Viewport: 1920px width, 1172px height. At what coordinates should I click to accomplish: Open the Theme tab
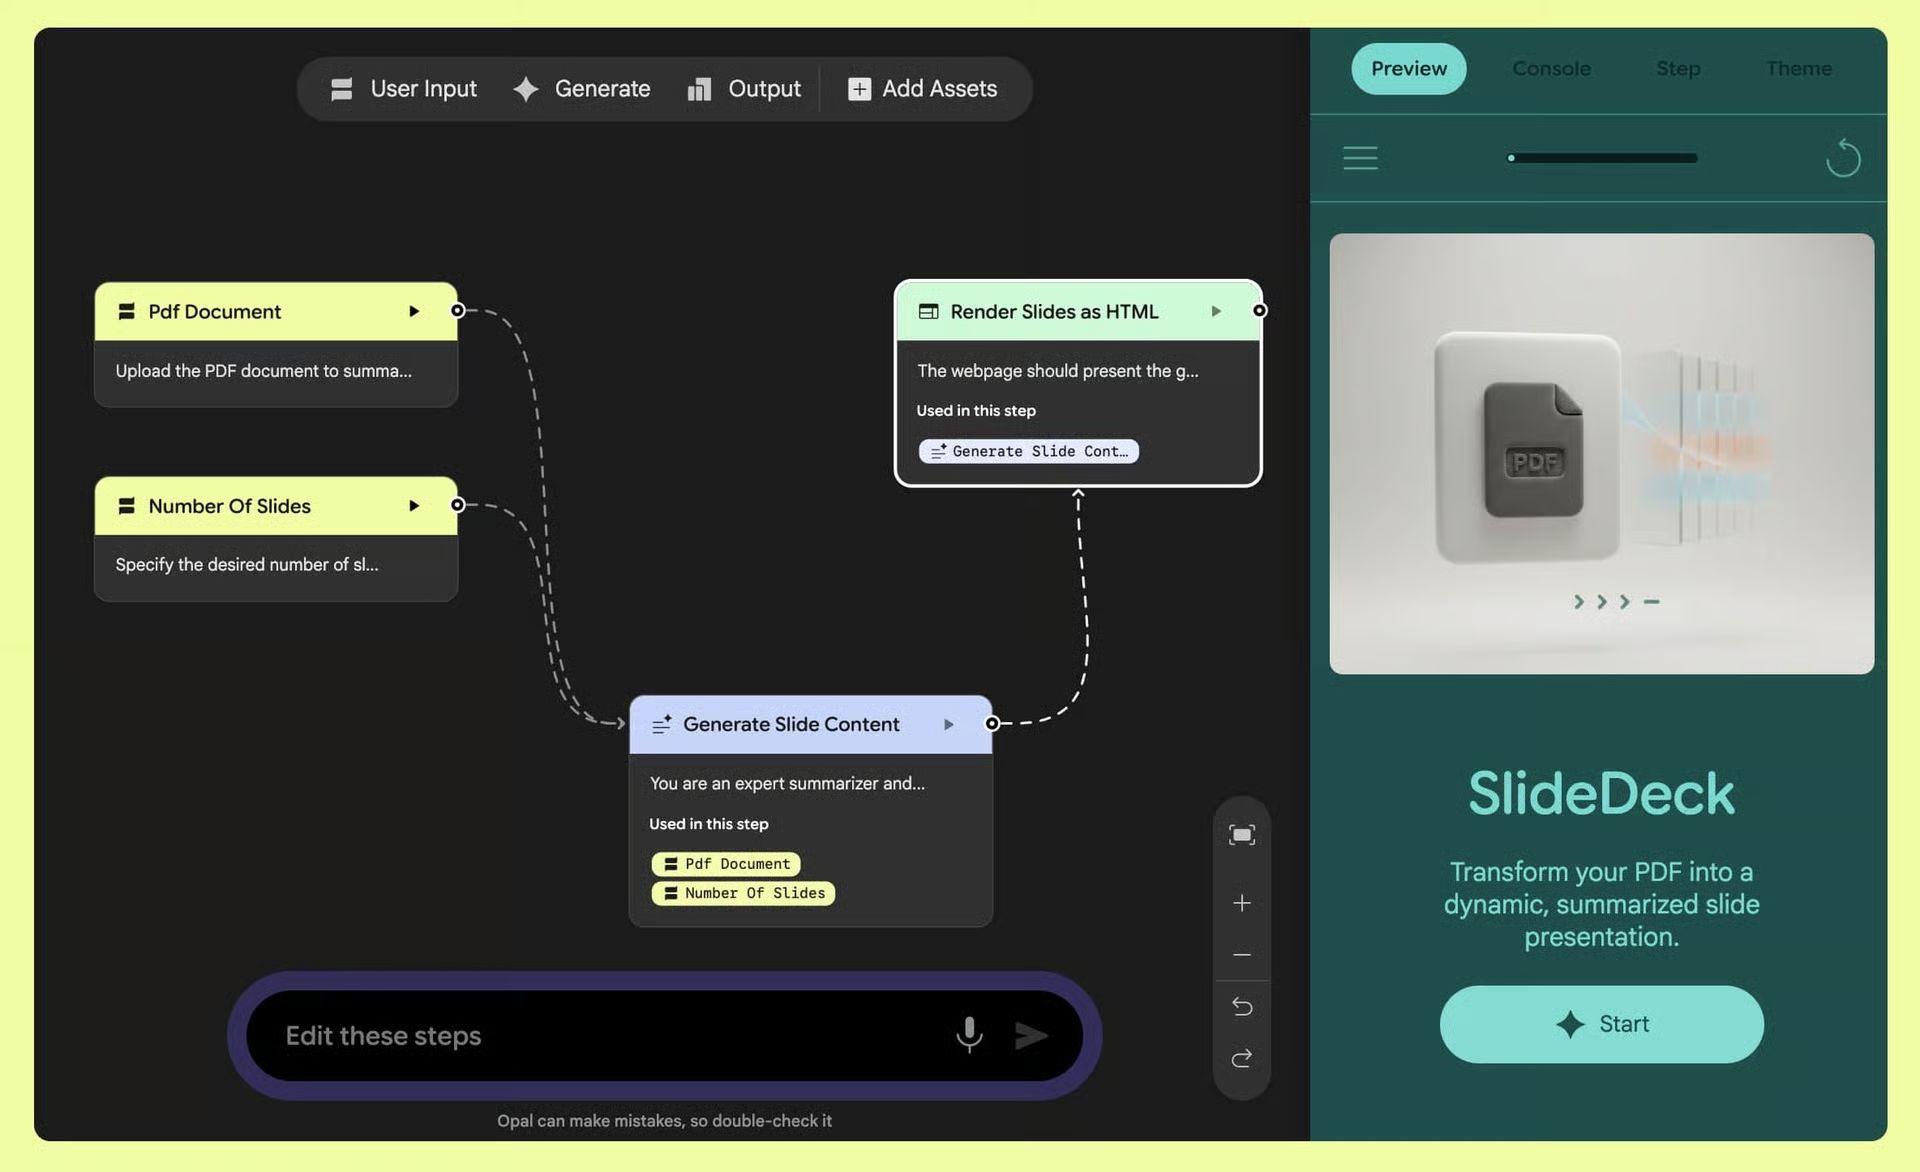[1798, 68]
